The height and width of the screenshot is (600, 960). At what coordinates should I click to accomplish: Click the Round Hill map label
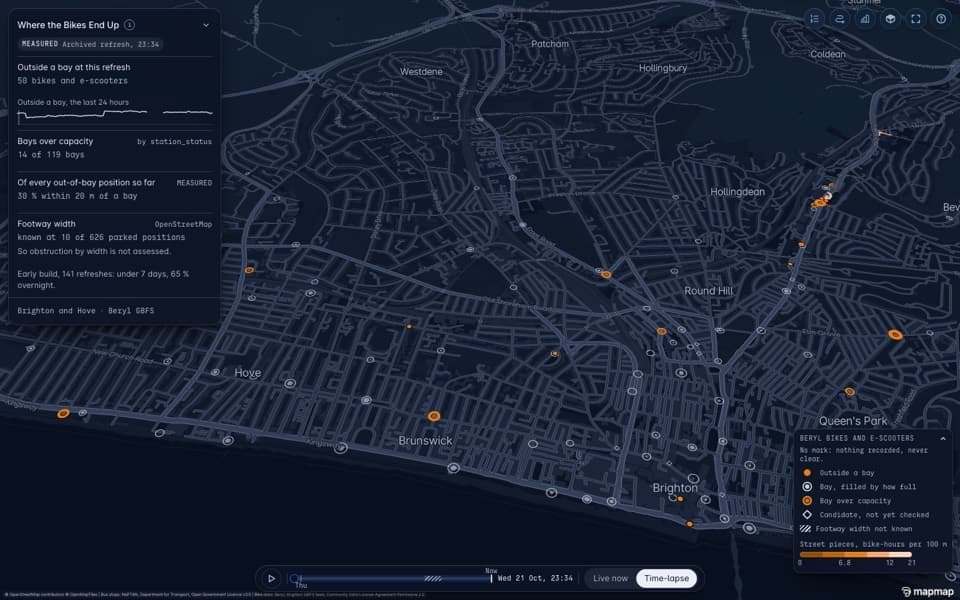(x=708, y=291)
